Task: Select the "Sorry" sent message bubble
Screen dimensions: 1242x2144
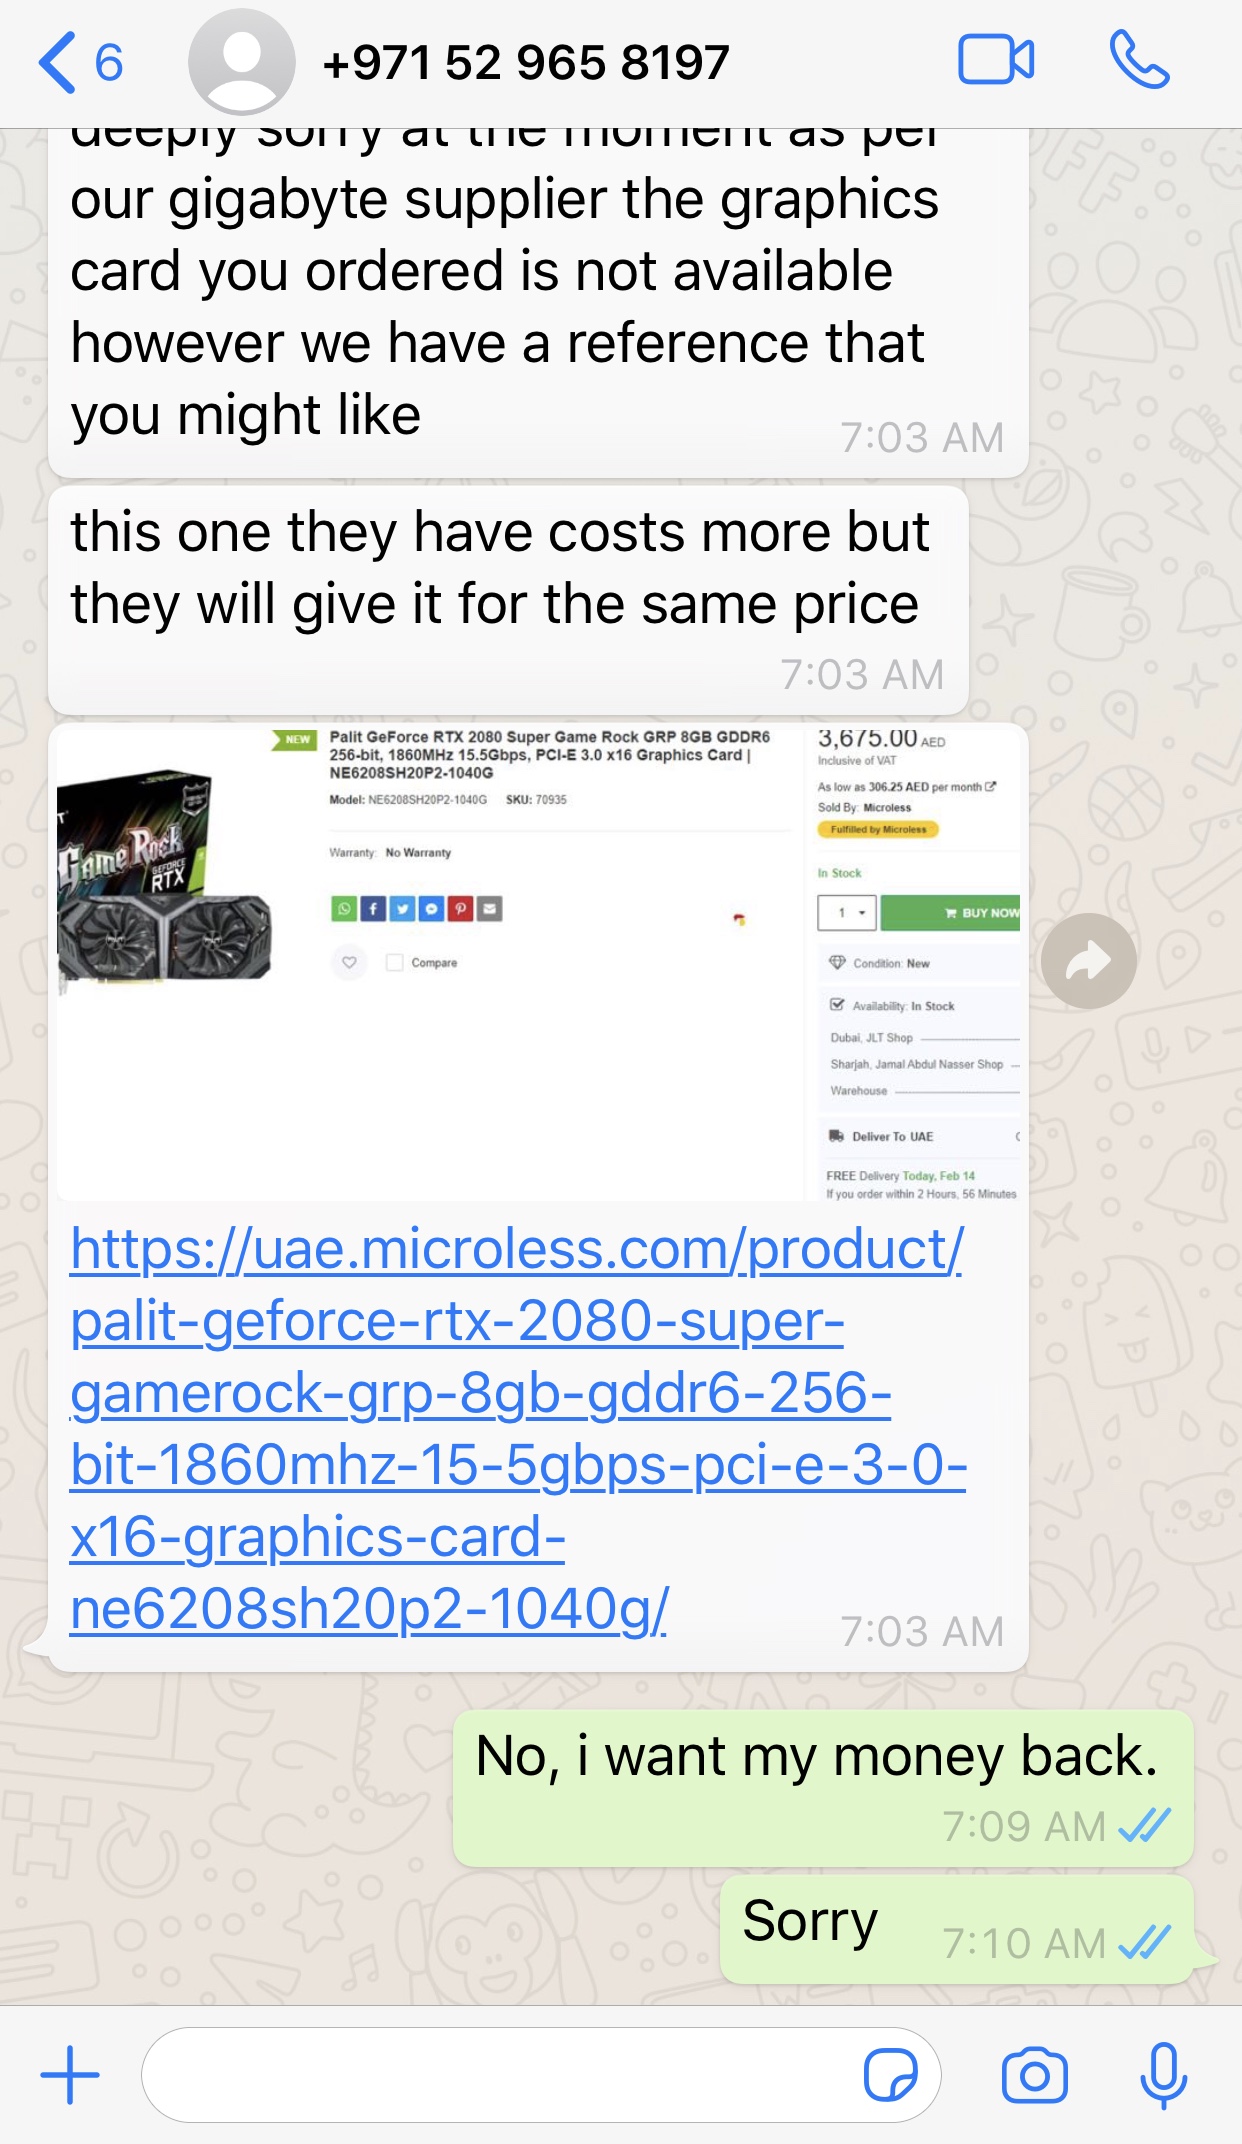Action: point(957,1929)
